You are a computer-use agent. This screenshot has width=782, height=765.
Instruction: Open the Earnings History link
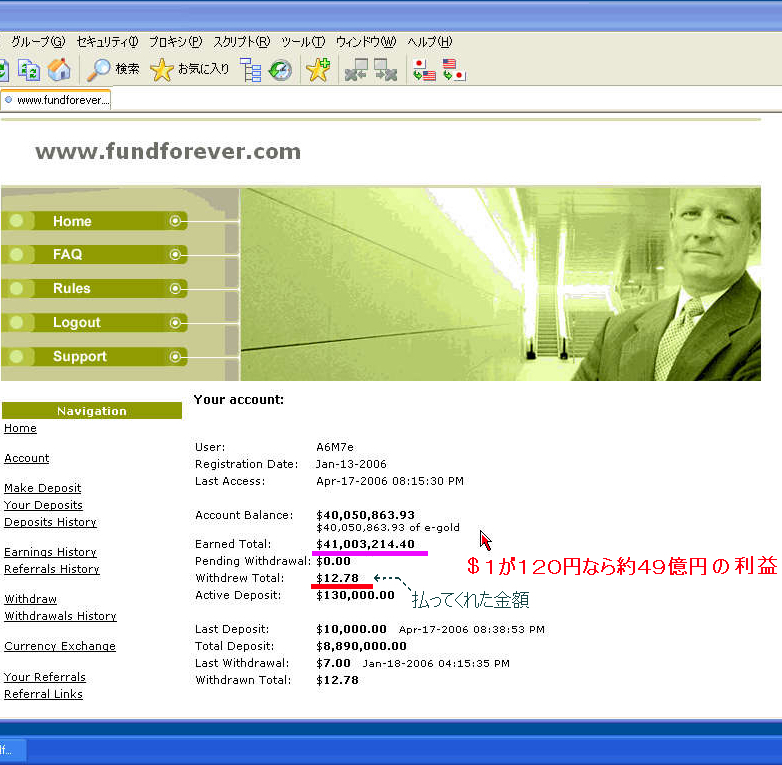[50, 552]
